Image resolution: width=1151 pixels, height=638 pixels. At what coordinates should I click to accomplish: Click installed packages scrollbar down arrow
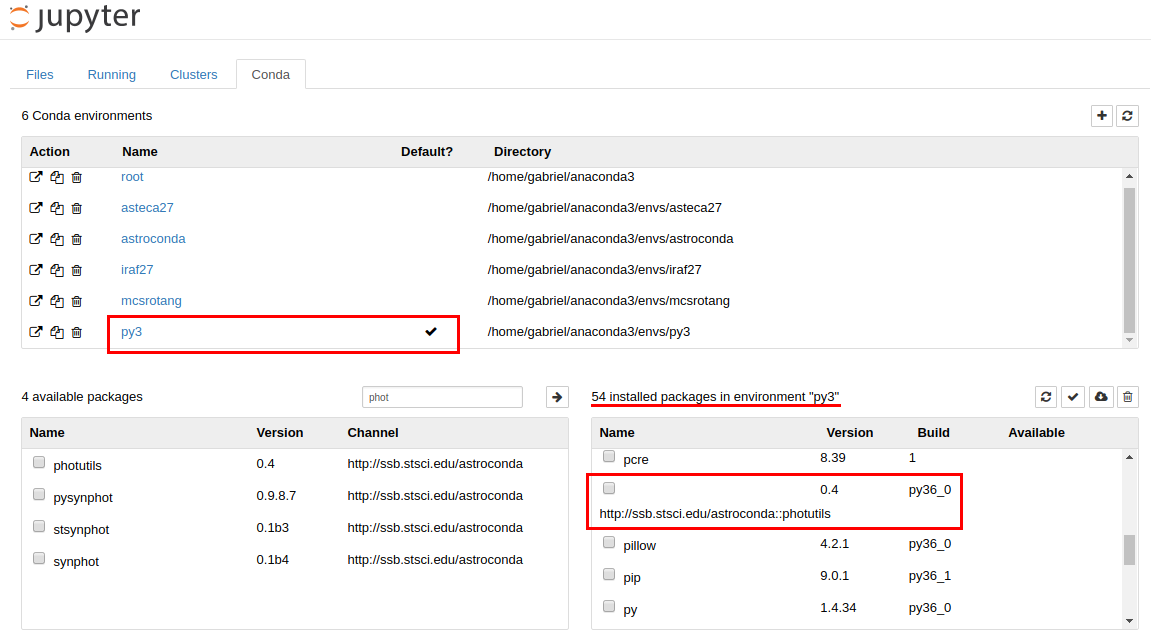pyautogui.click(x=1129, y=621)
